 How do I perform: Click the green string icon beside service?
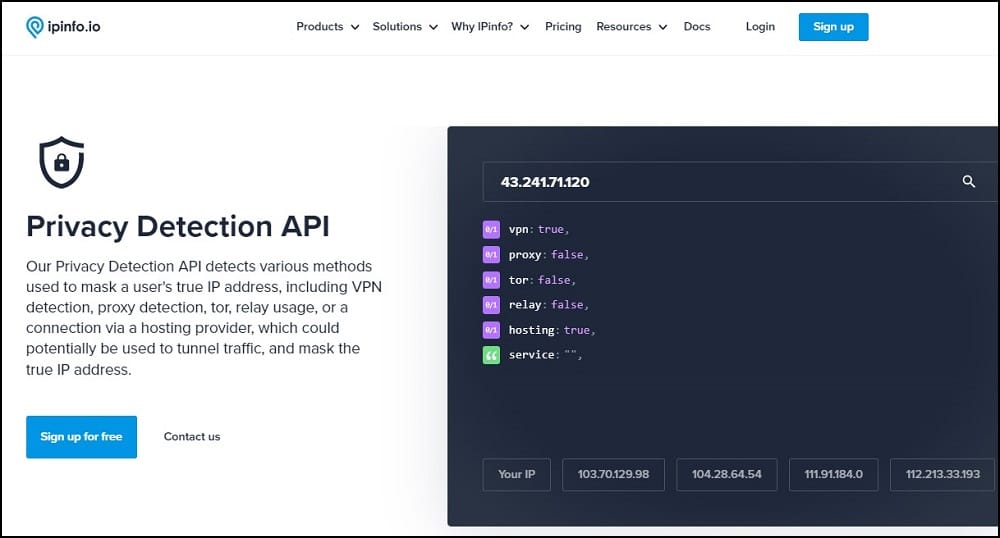point(491,355)
